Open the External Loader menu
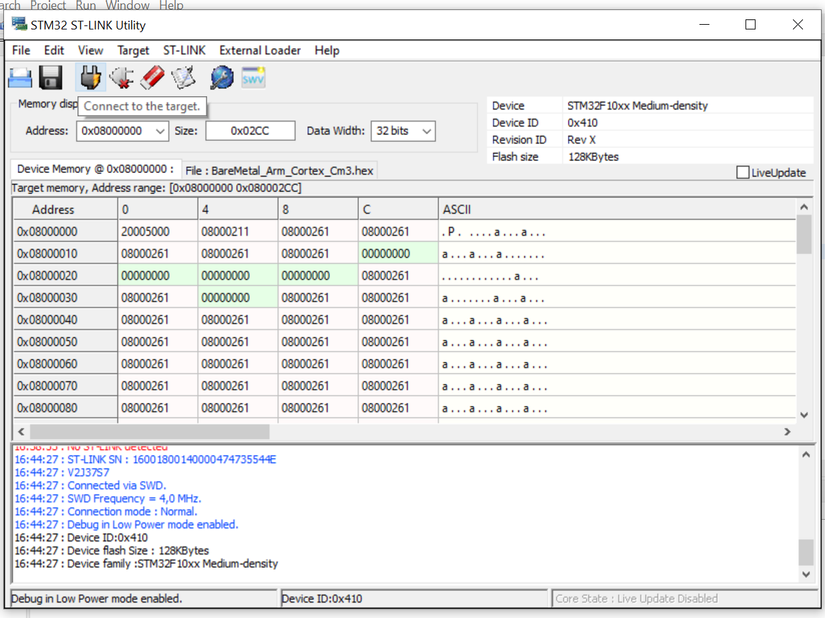 (x=260, y=50)
